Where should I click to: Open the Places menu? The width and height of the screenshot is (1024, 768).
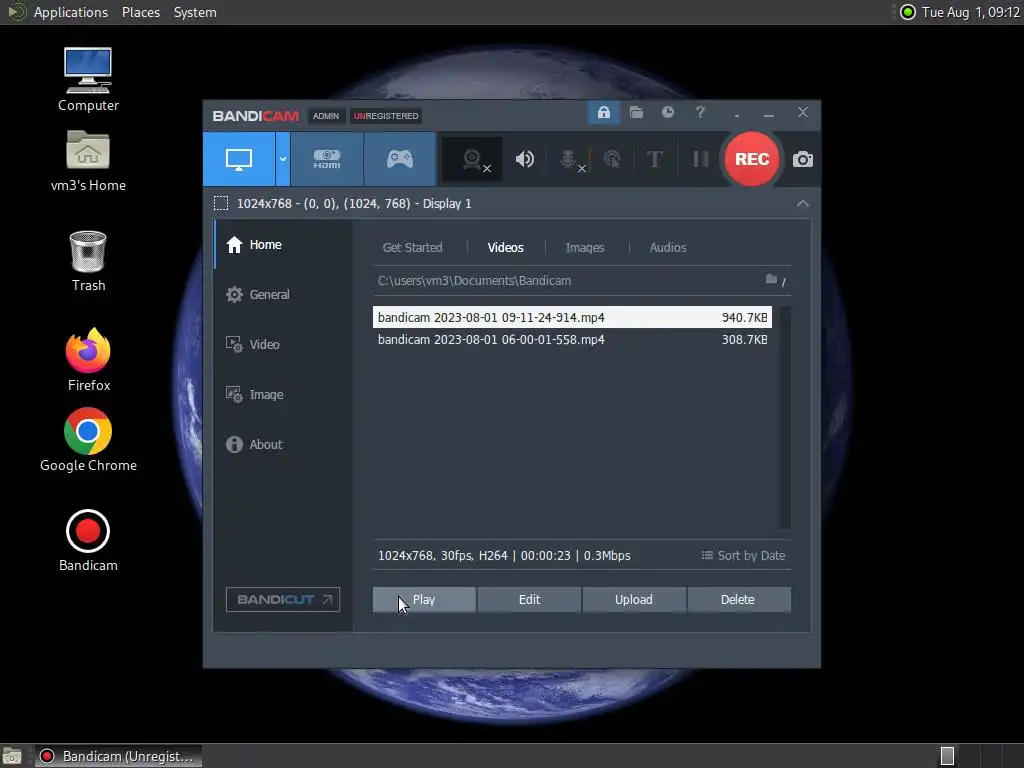(141, 12)
